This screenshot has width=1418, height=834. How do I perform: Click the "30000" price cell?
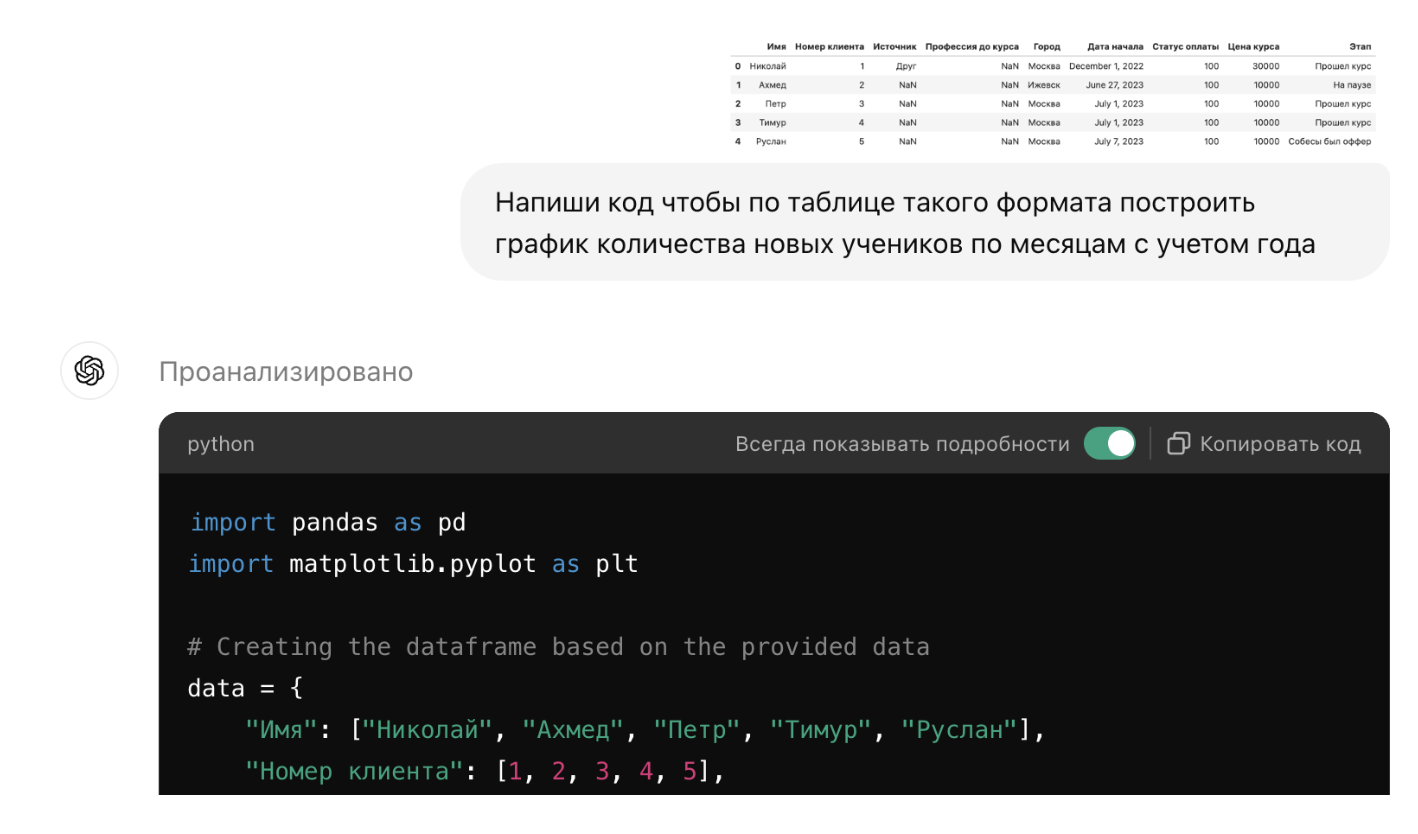[x=1266, y=67]
